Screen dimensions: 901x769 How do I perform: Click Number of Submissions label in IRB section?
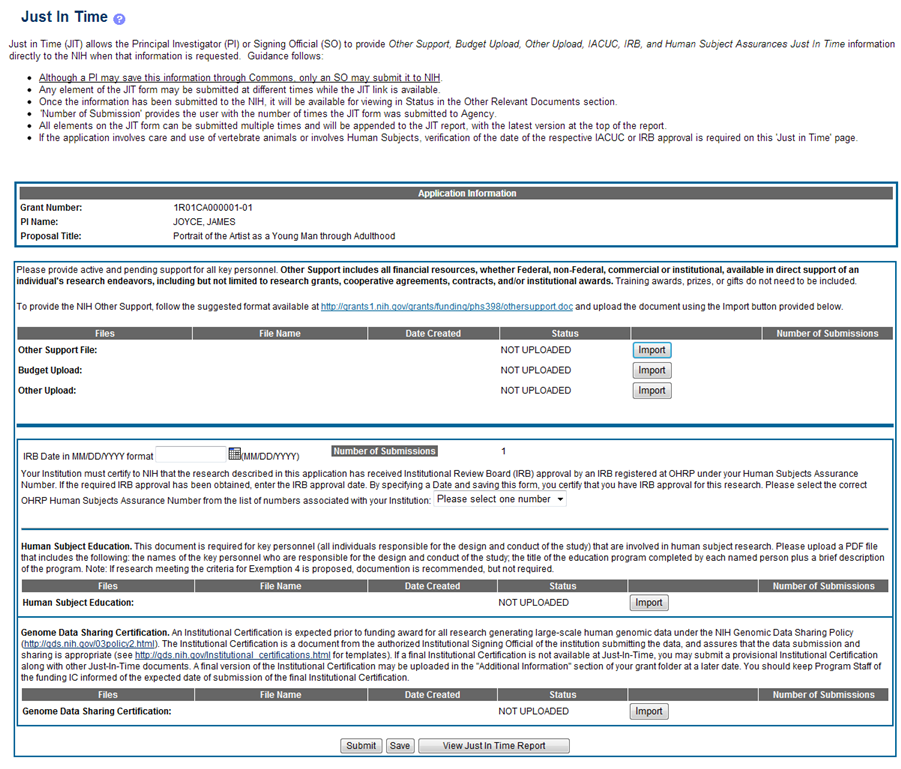384,451
